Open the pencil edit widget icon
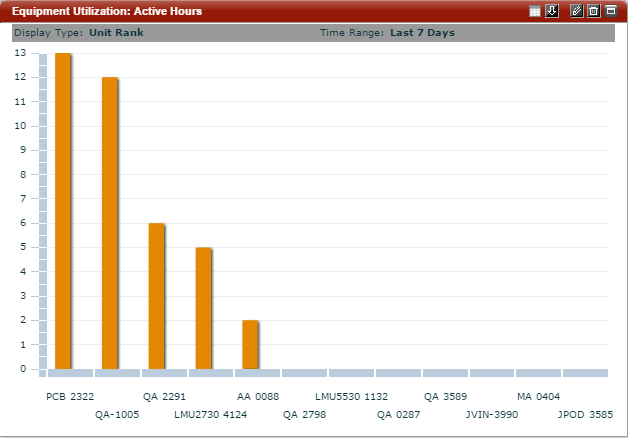This screenshot has width=628, height=438. click(x=577, y=11)
